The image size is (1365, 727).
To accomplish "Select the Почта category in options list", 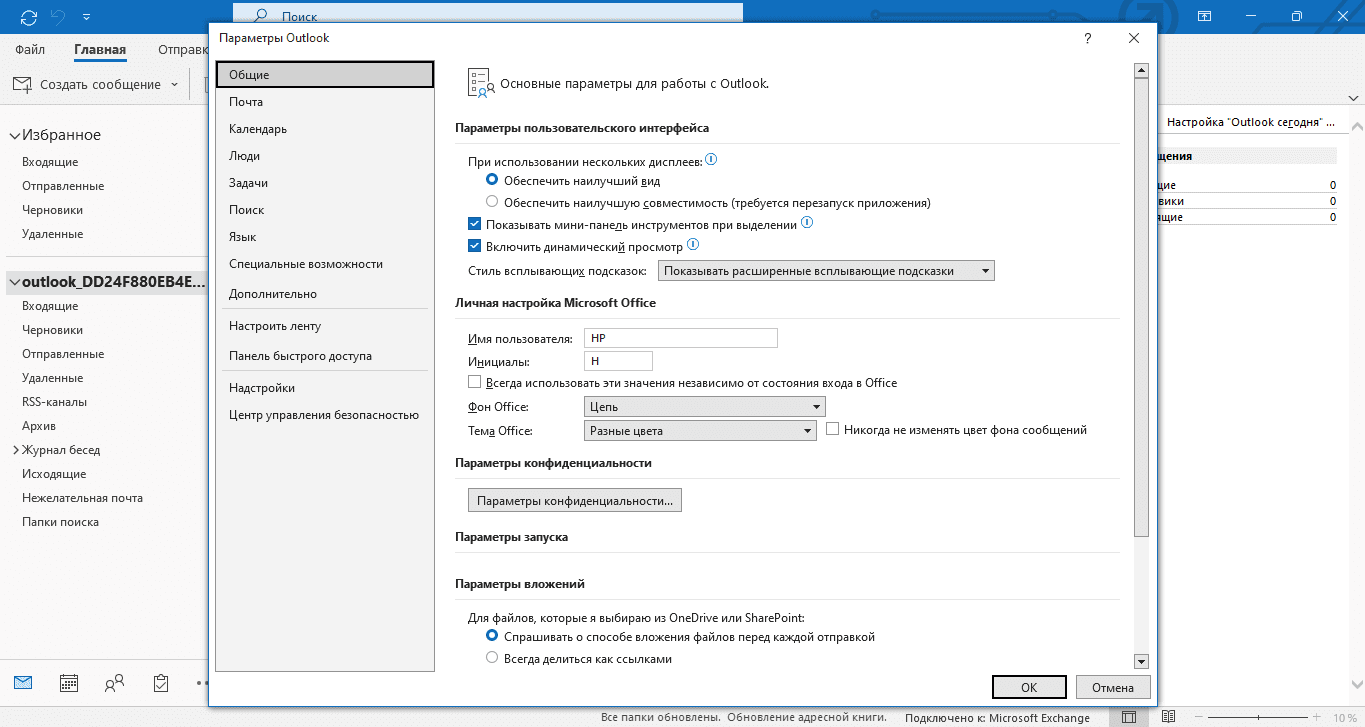I will click(246, 102).
